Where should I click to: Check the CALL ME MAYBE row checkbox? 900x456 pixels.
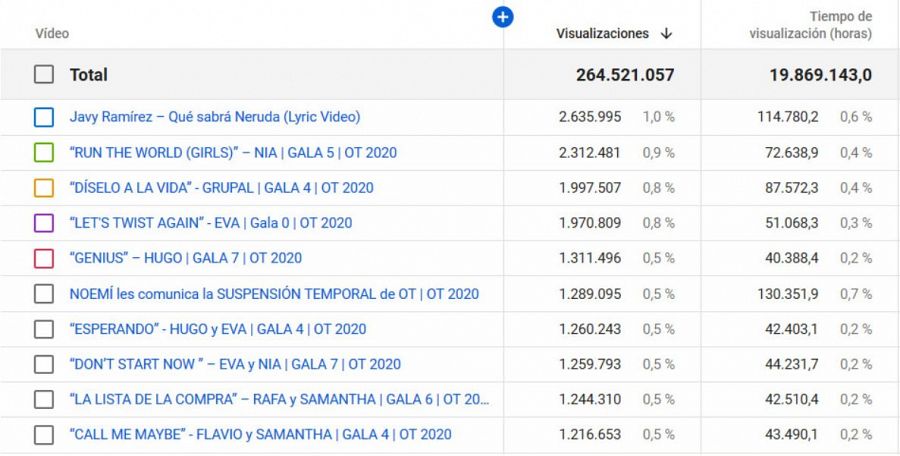pos(44,435)
